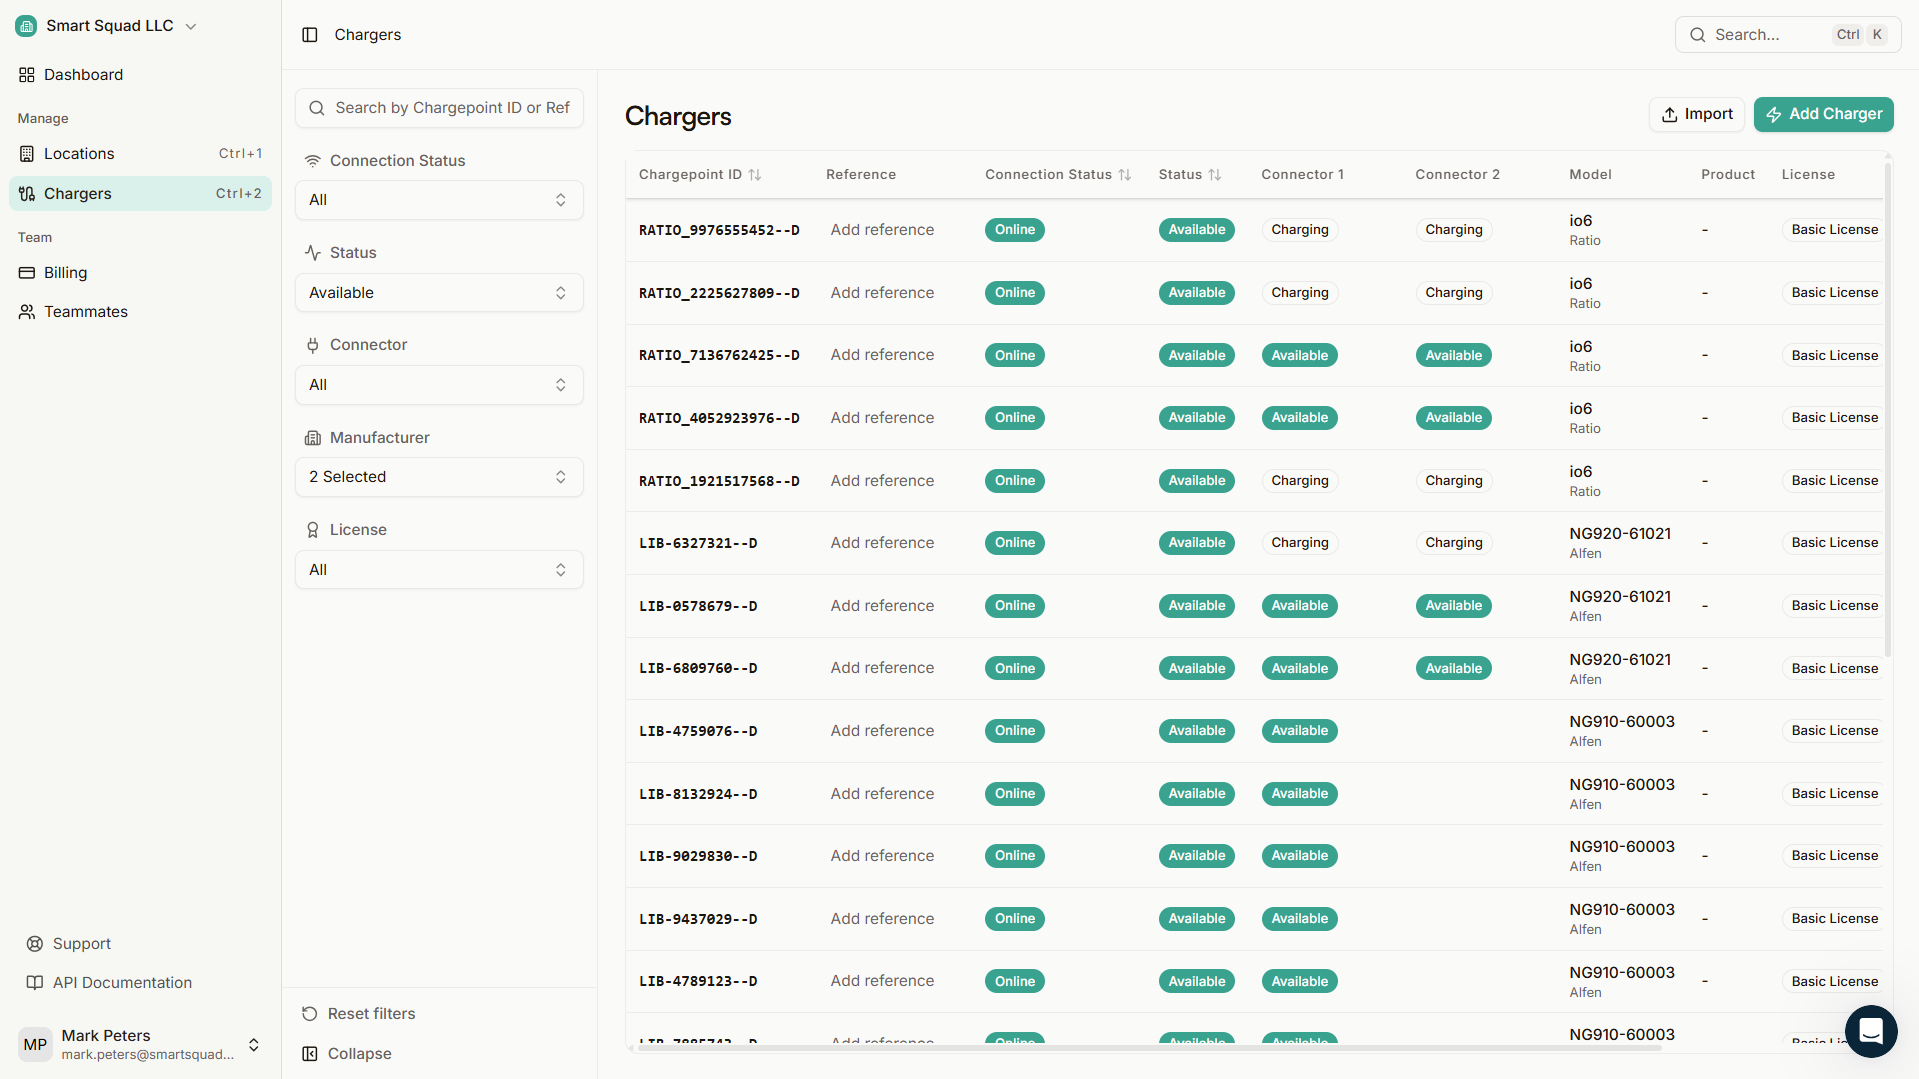
Task: Navigate to Locations in the sidebar
Action: [x=80, y=153]
